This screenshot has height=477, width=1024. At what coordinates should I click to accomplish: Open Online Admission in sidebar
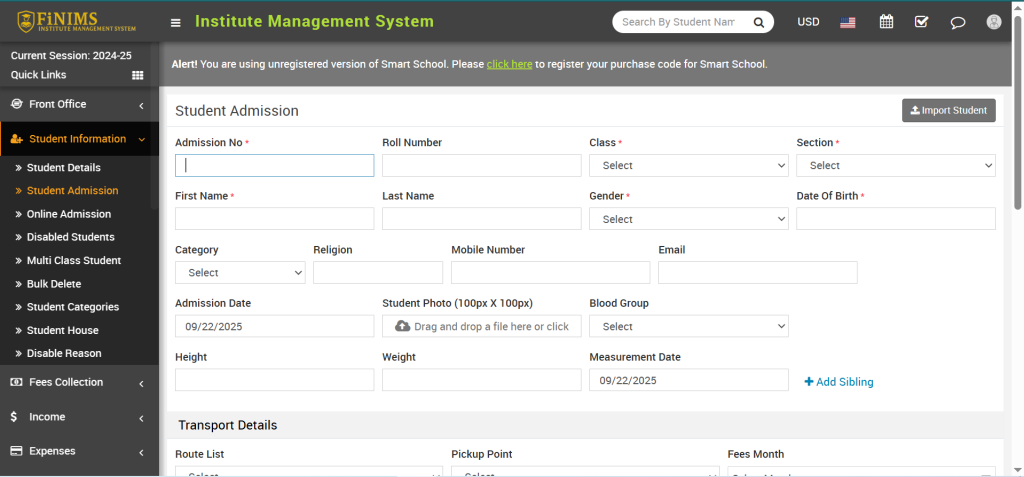pyautogui.click(x=68, y=214)
